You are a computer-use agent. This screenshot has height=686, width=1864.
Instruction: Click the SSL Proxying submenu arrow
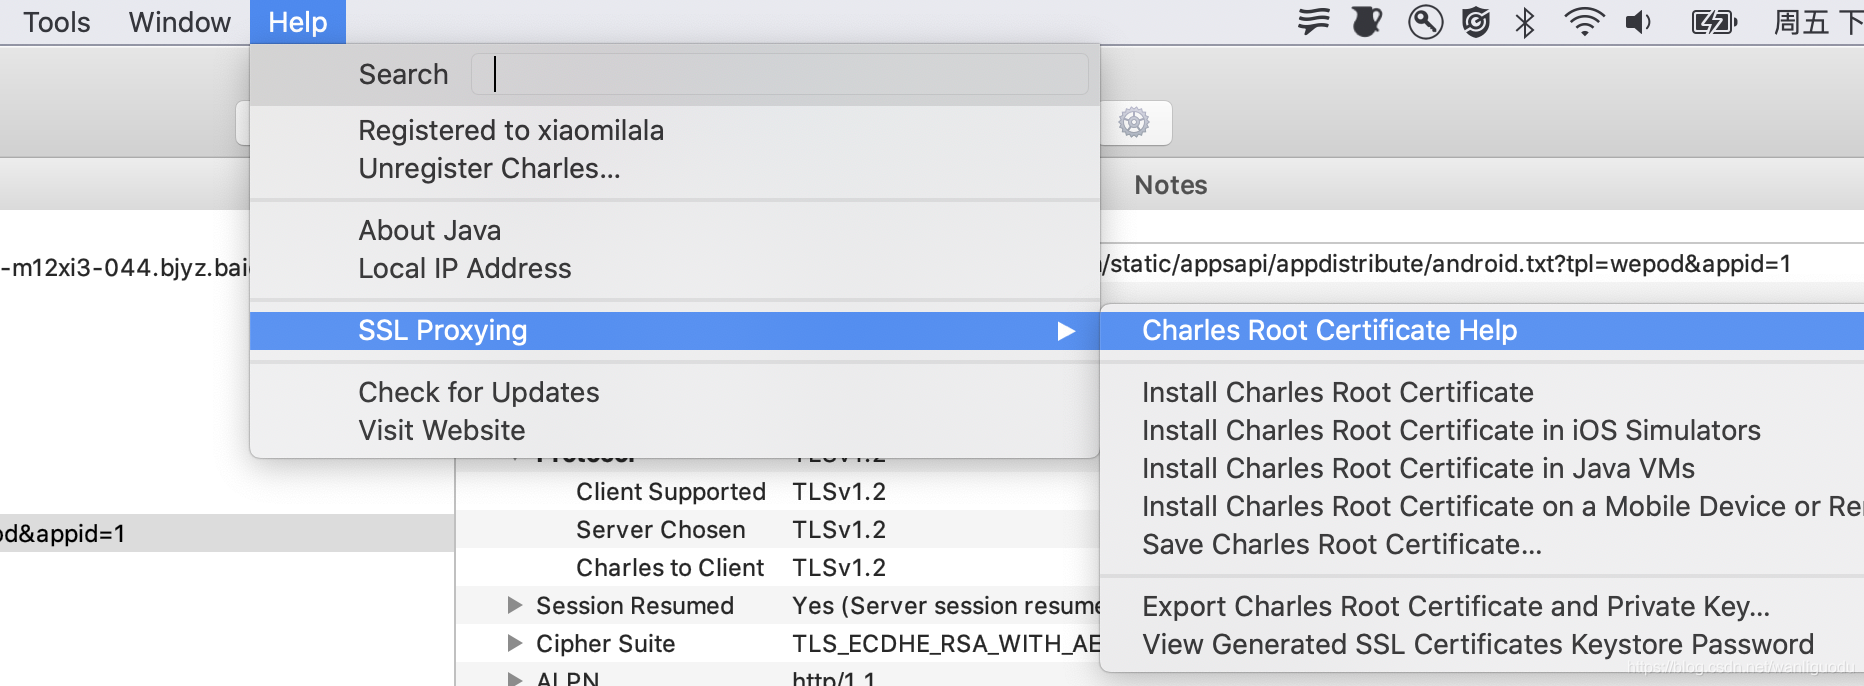(x=1066, y=331)
